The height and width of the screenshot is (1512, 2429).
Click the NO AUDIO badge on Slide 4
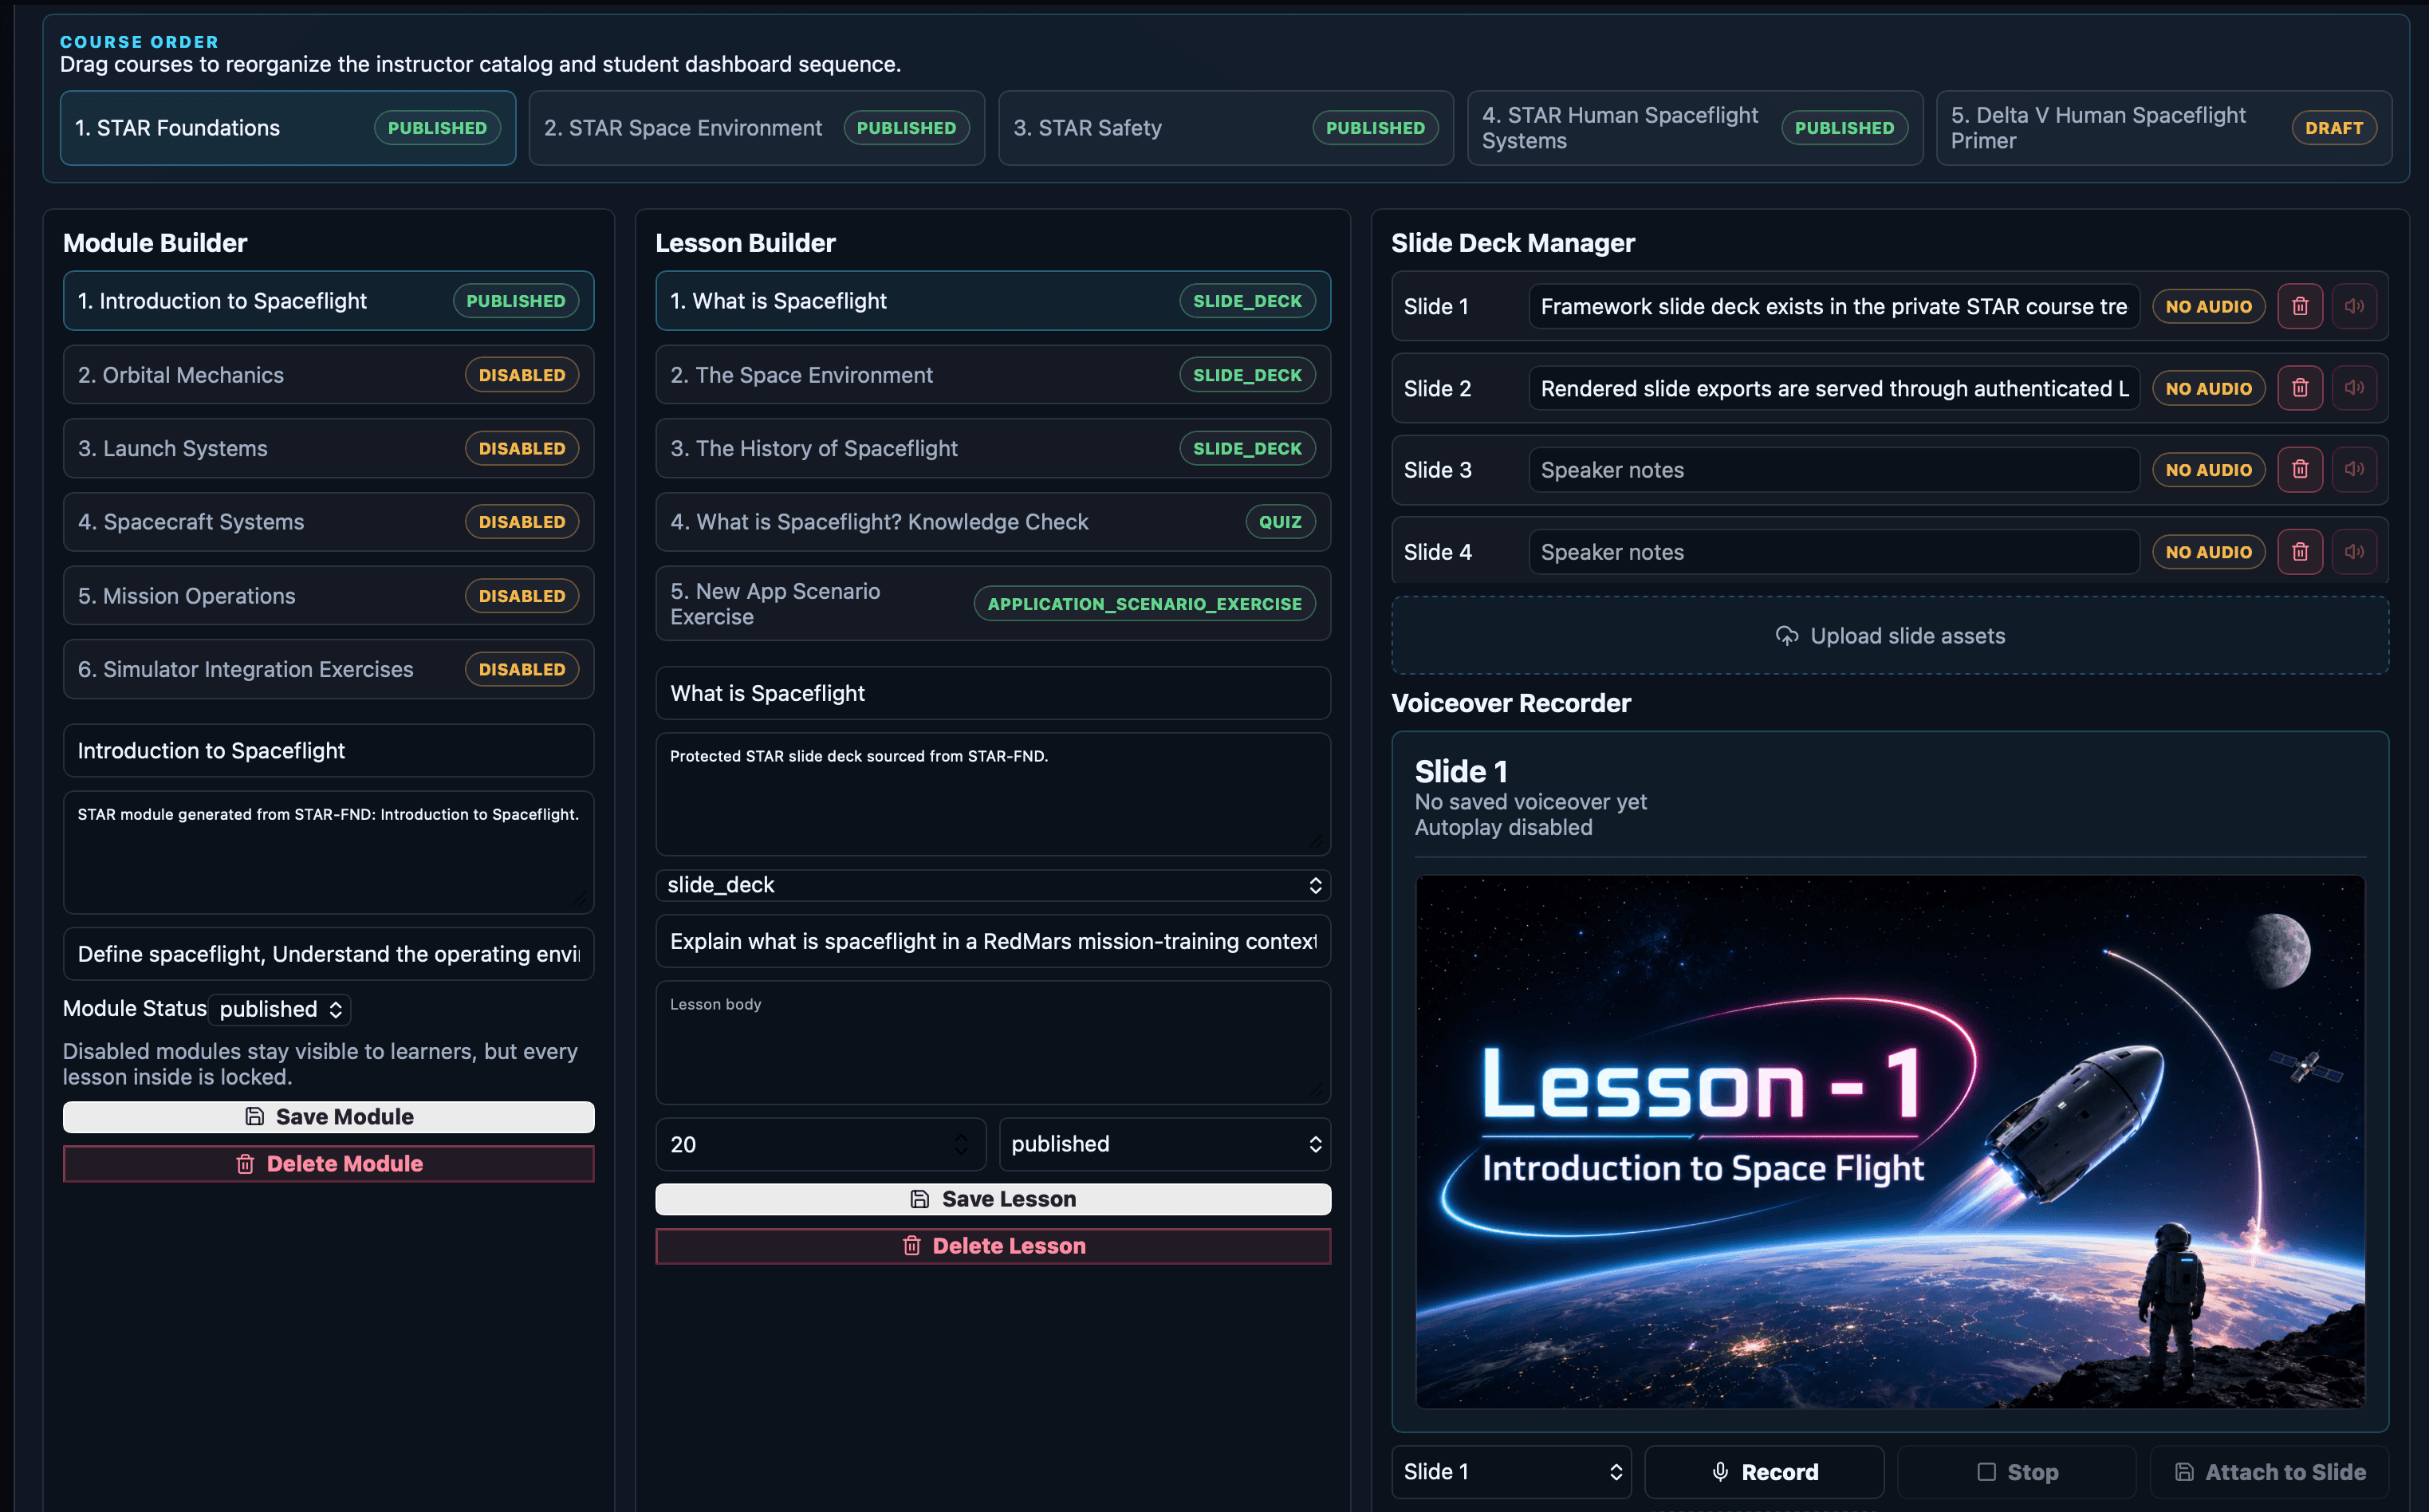coord(2208,551)
